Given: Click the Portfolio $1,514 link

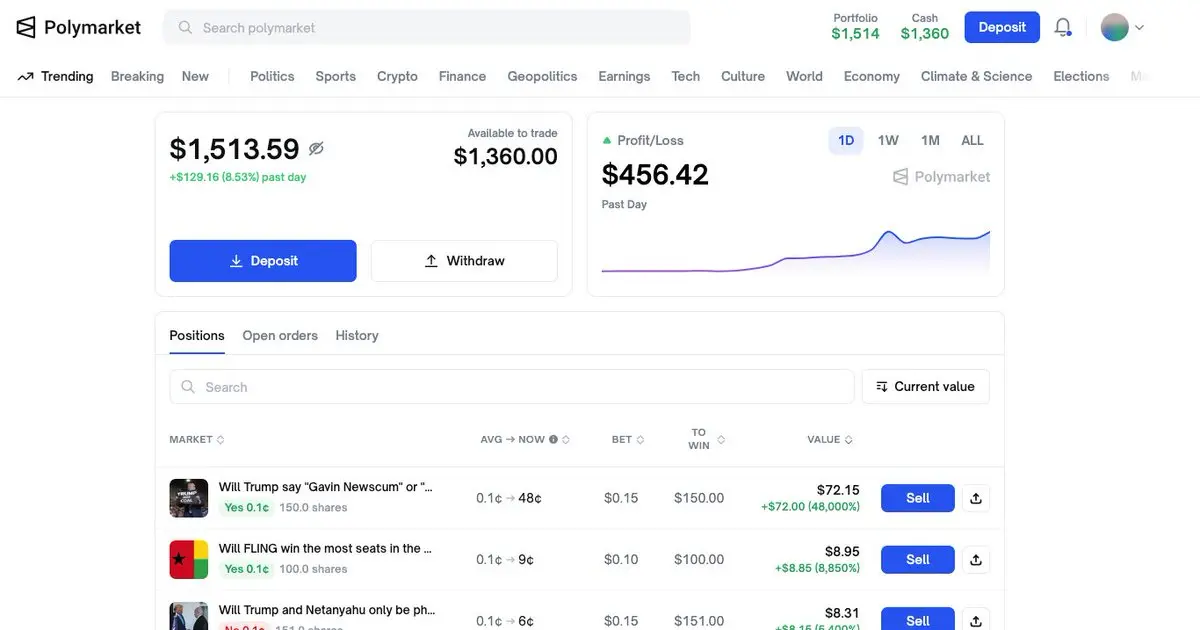Looking at the screenshot, I should coord(856,27).
